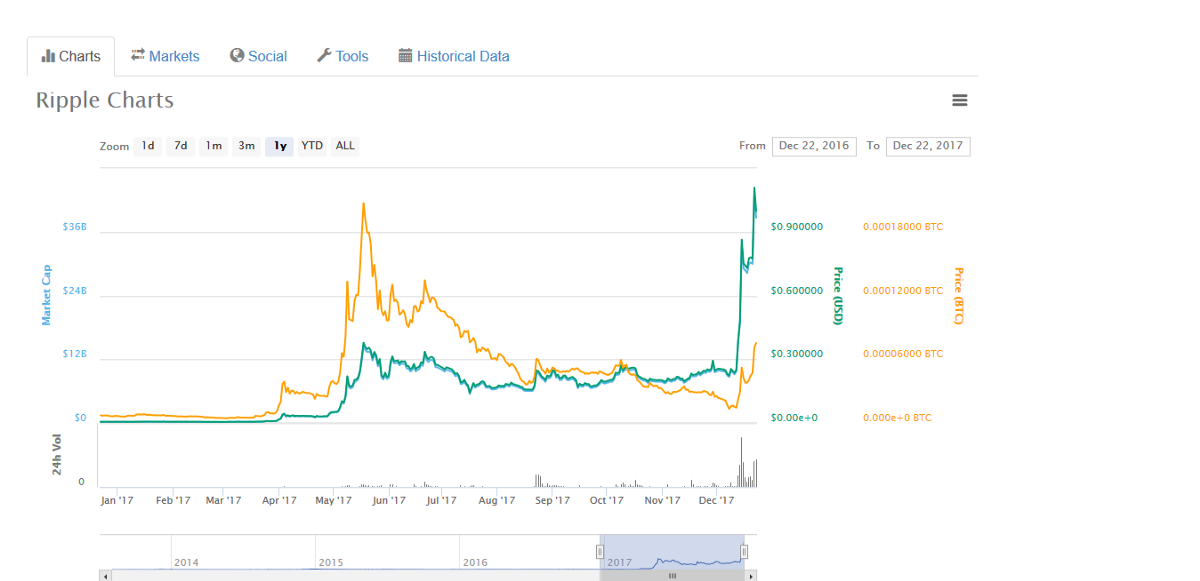This screenshot has width=1200, height=581.
Task: Click the 2015 label in navigator
Action: click(331, 562)
